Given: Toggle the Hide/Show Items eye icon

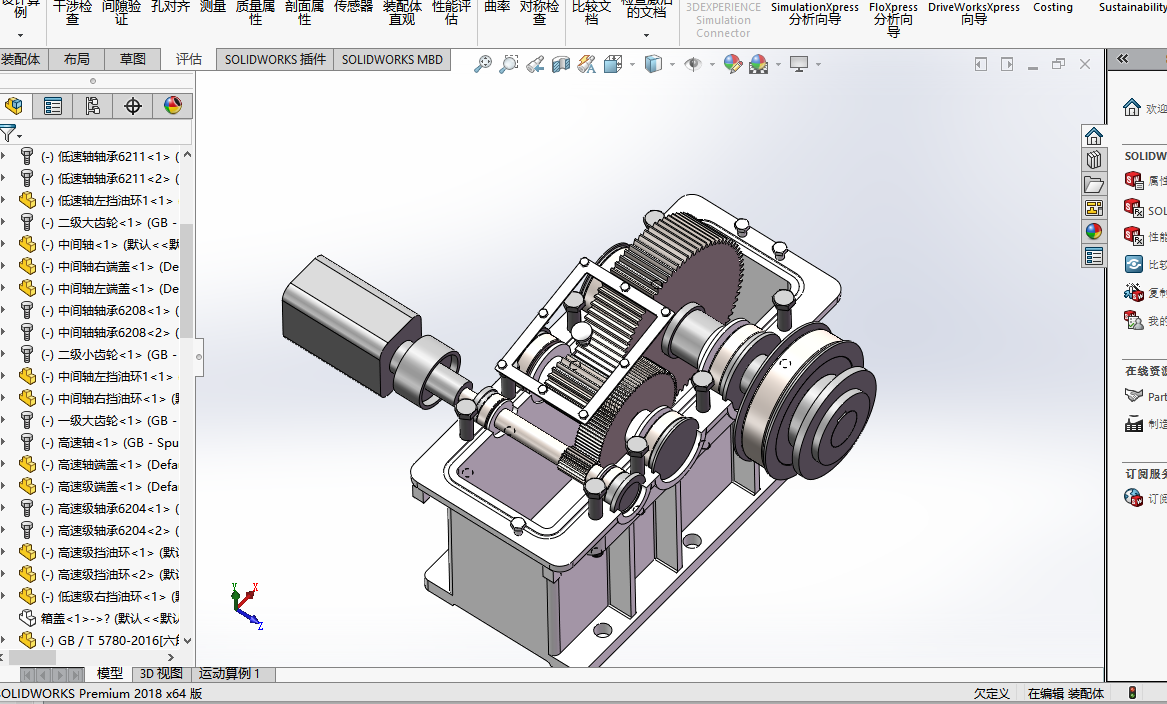Looking at the screenshot, I should point(693,65).
